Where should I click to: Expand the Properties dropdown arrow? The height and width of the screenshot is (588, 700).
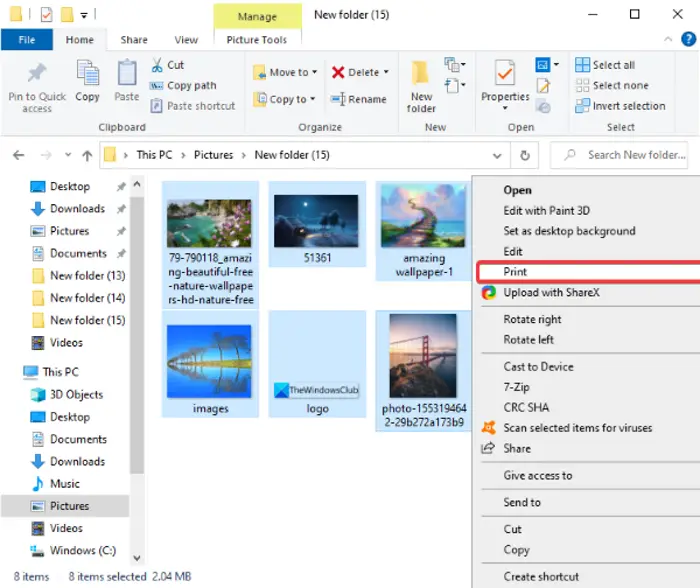tap(505, 108)
